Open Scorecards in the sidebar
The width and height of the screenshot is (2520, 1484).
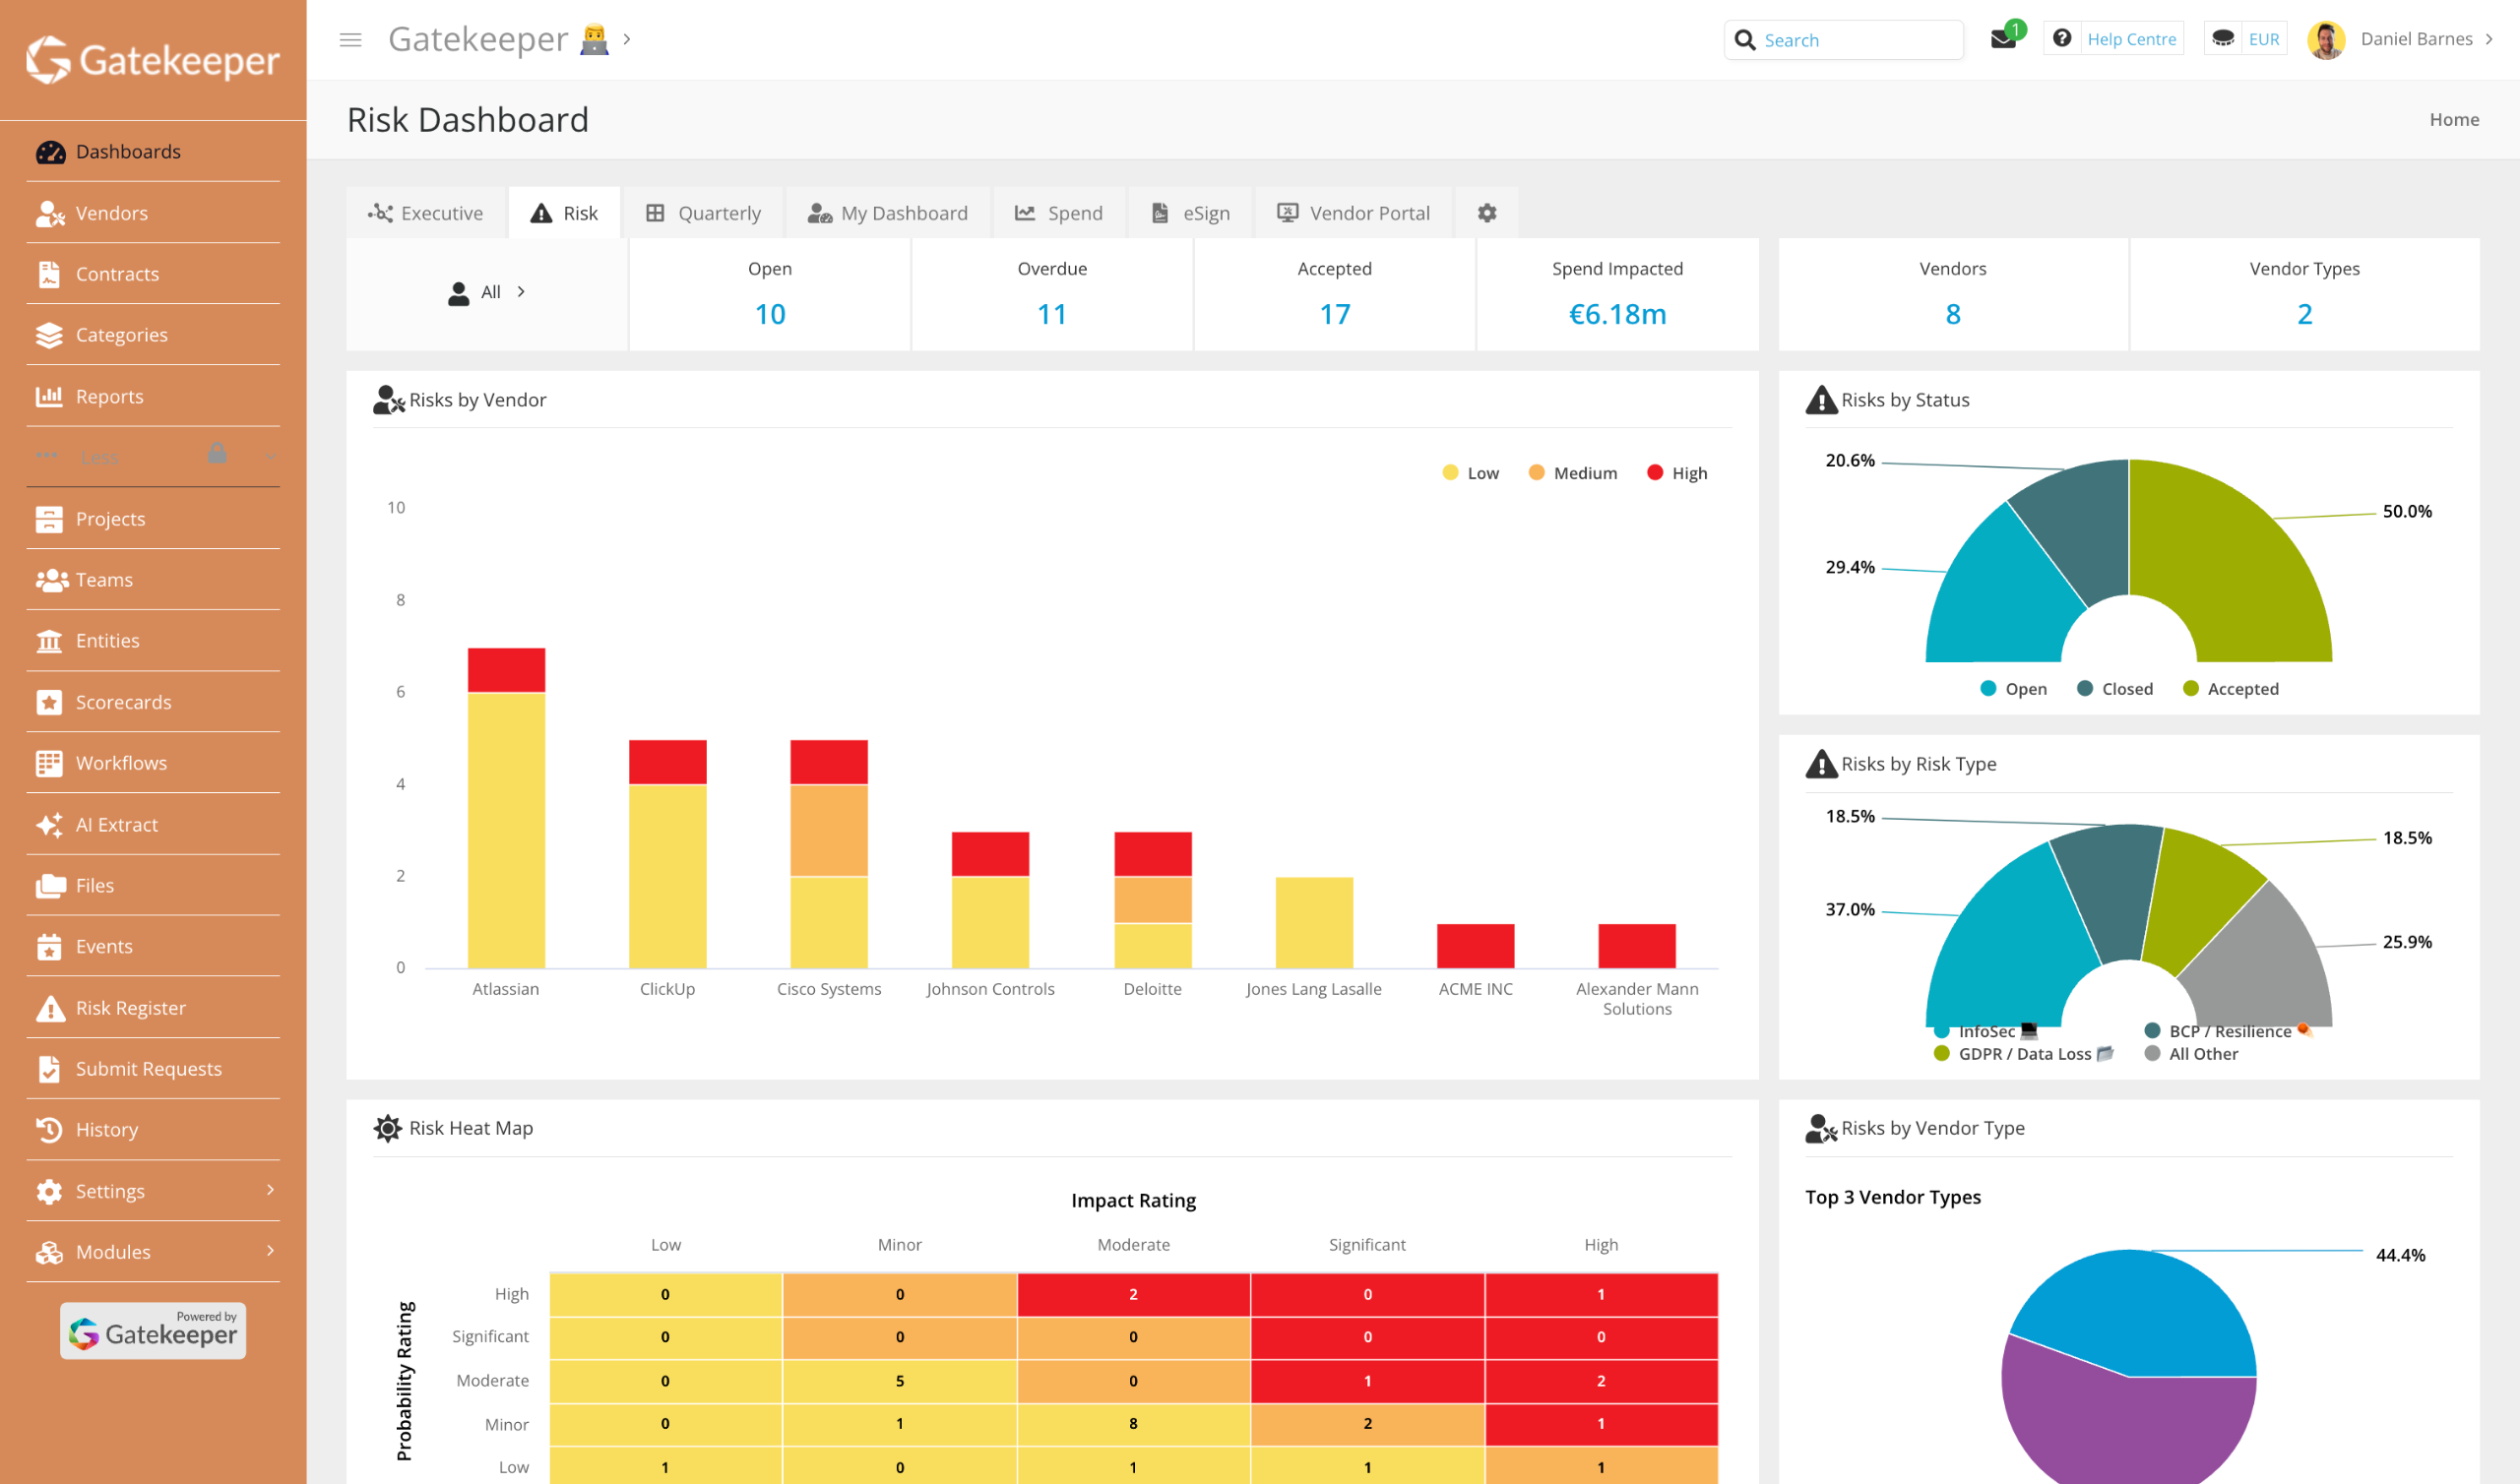(x=123, y=701)
